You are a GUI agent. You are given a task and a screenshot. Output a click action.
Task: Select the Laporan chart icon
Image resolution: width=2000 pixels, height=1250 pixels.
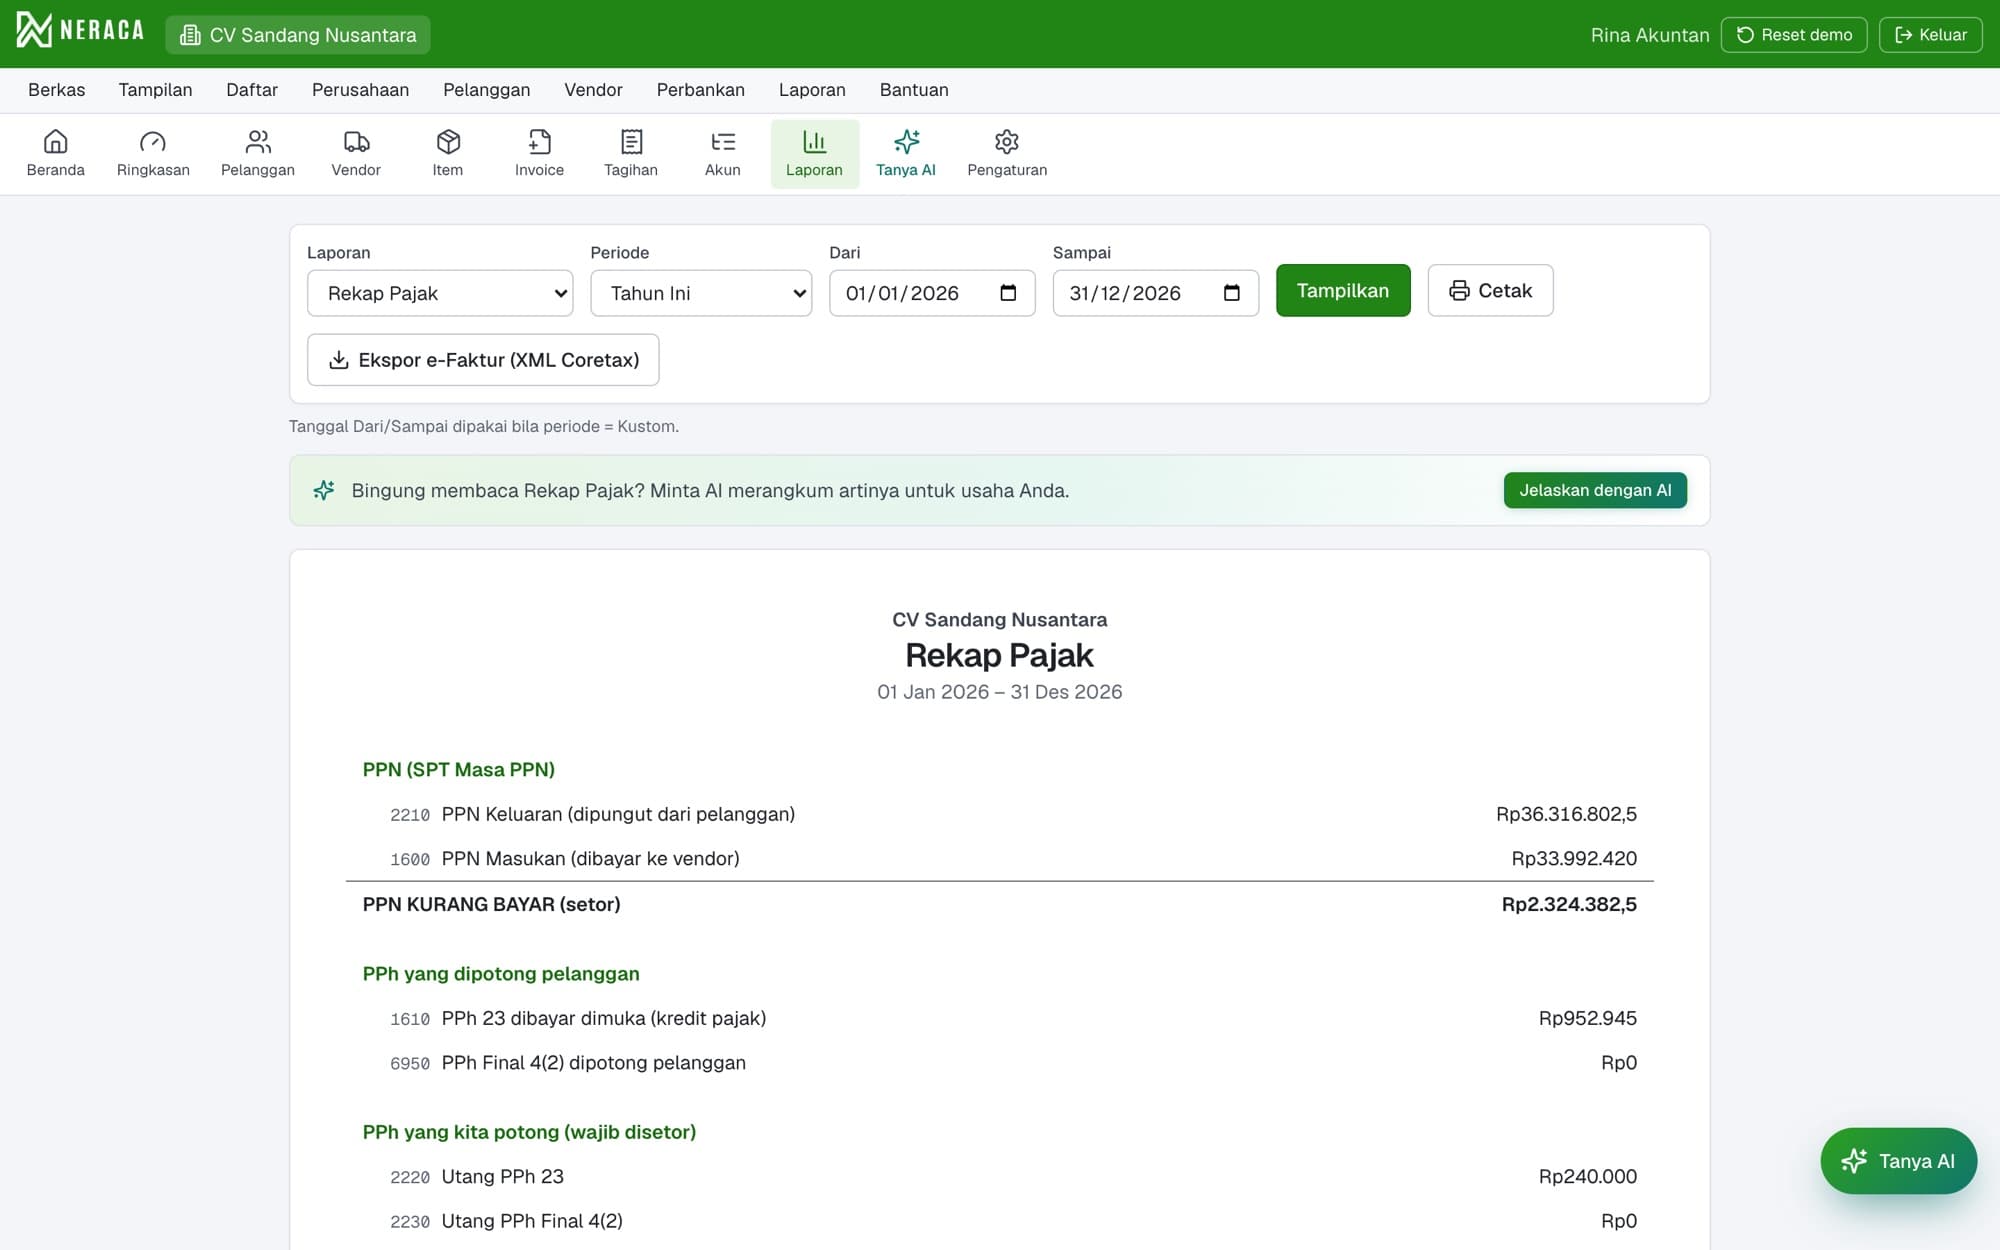point(814,154)
